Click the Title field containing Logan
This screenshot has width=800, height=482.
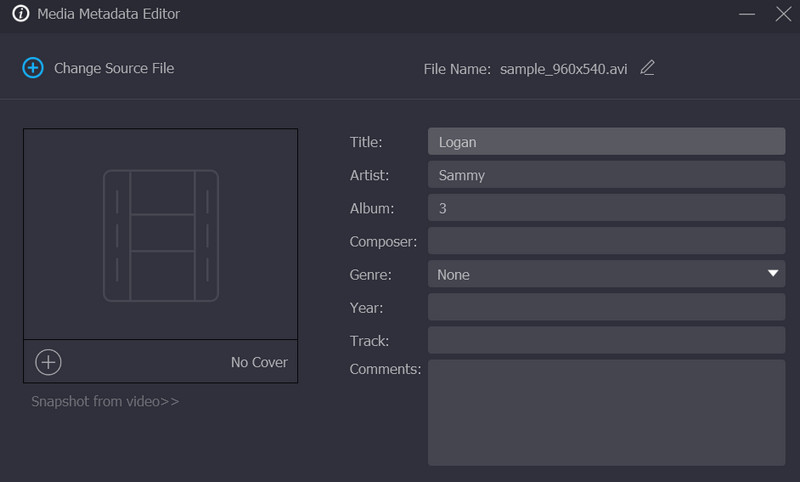[x=605, y=142]
